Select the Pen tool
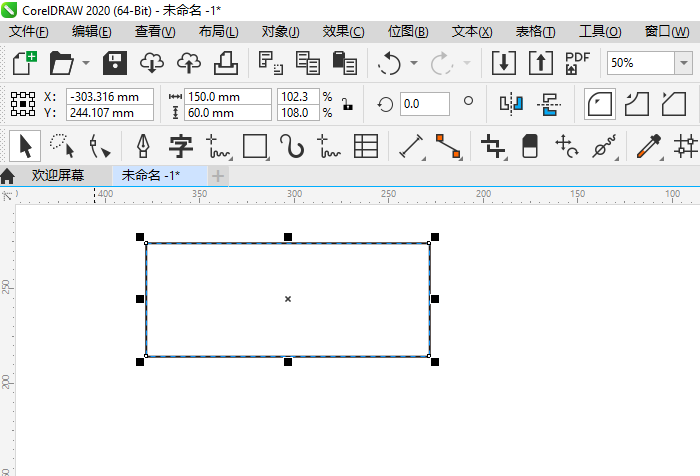This screenshot has height=476, width=700. [143, 146]
